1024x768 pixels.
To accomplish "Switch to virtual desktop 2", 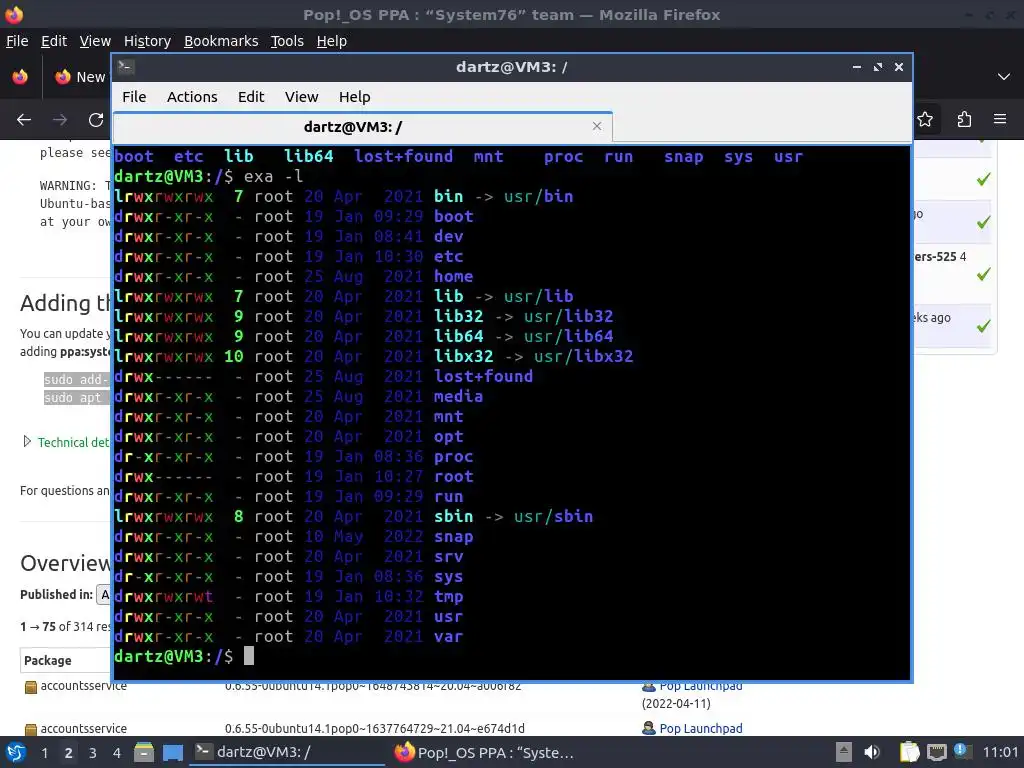I will click(69, 753).
